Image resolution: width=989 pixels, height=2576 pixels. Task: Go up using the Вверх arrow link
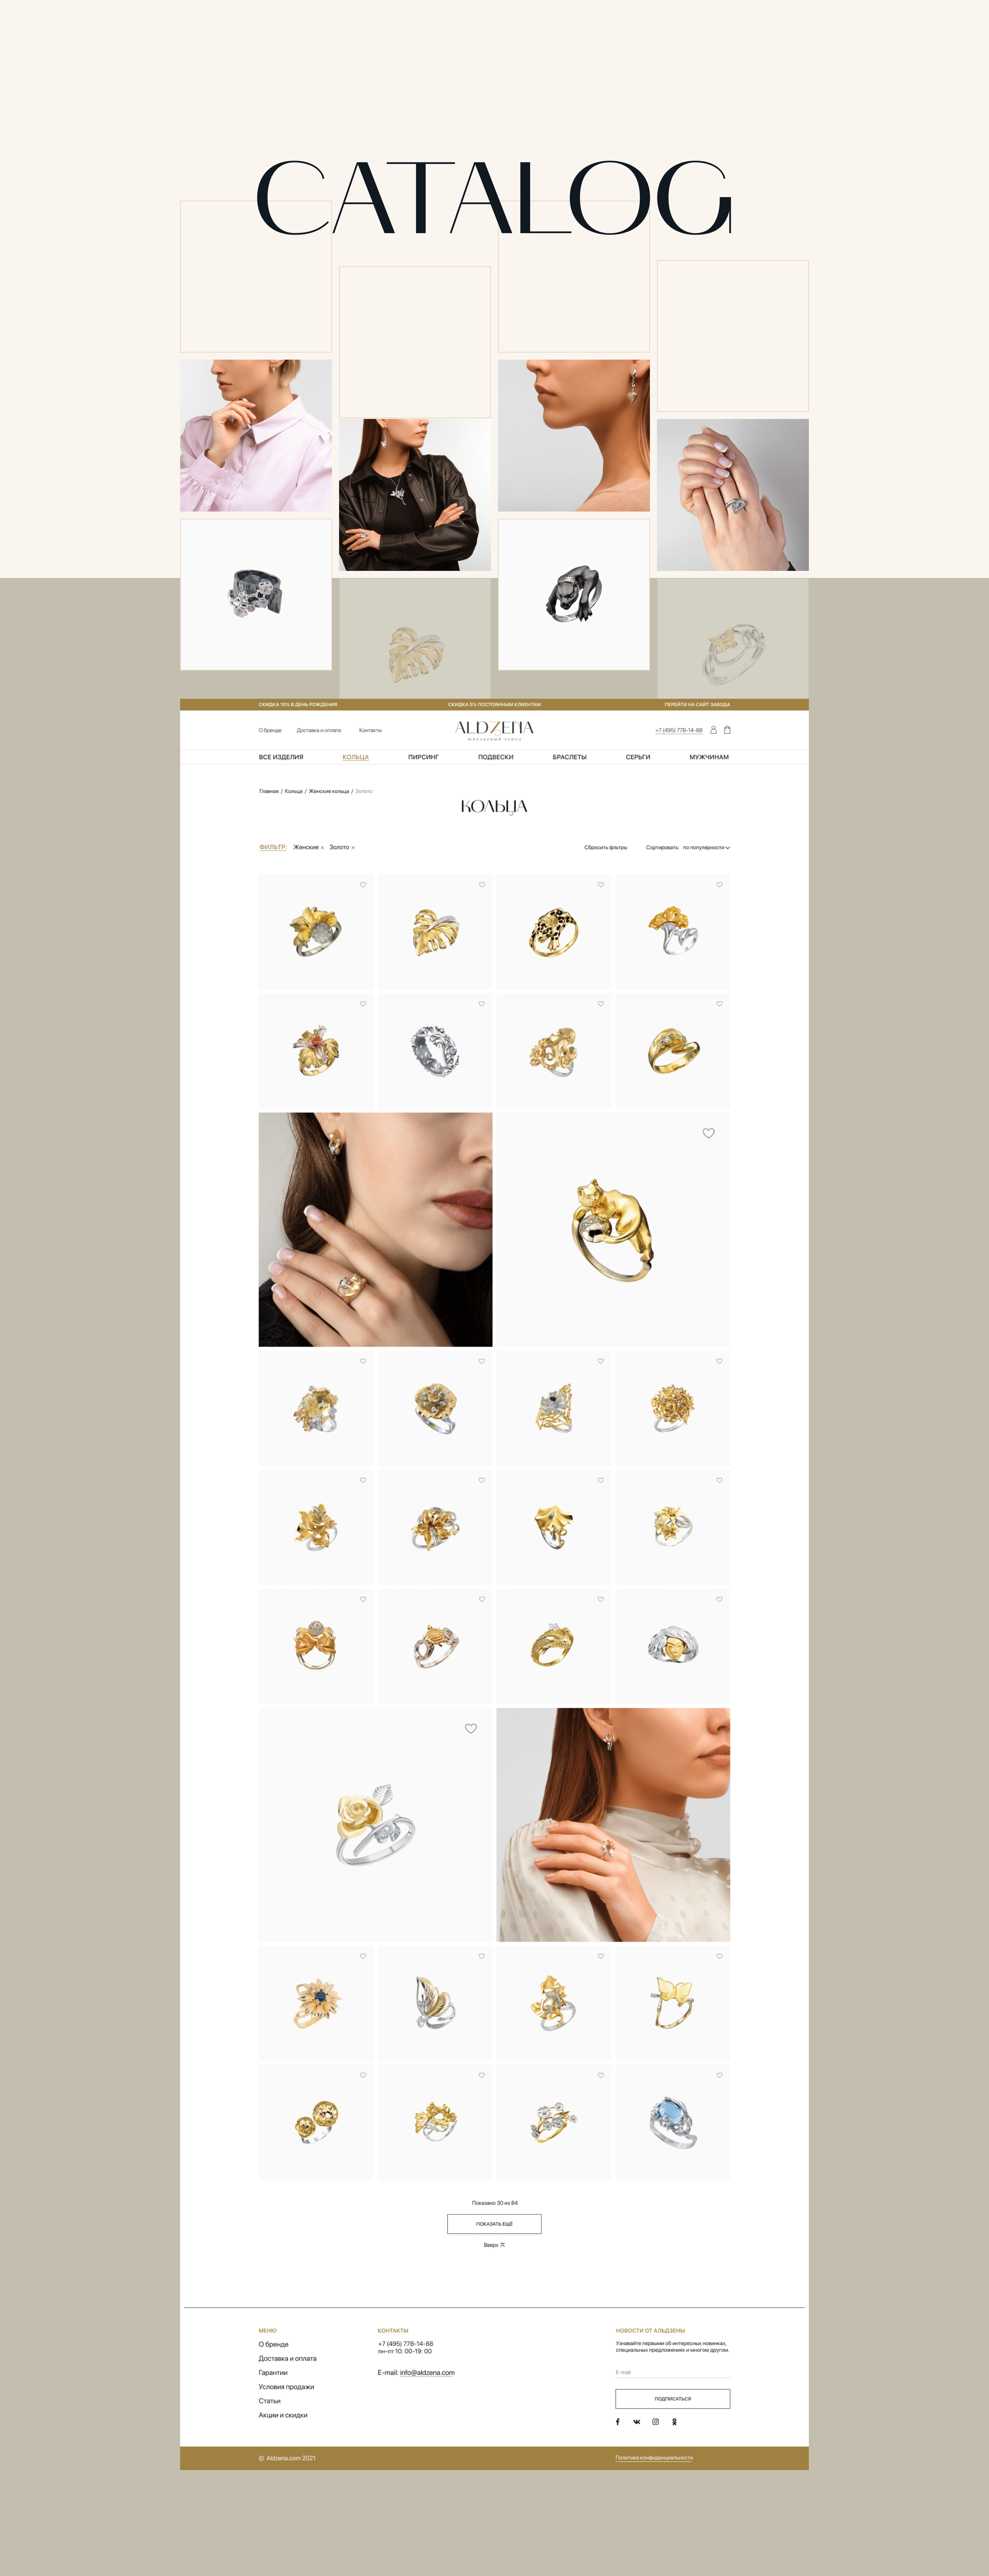pos(494,2245)
